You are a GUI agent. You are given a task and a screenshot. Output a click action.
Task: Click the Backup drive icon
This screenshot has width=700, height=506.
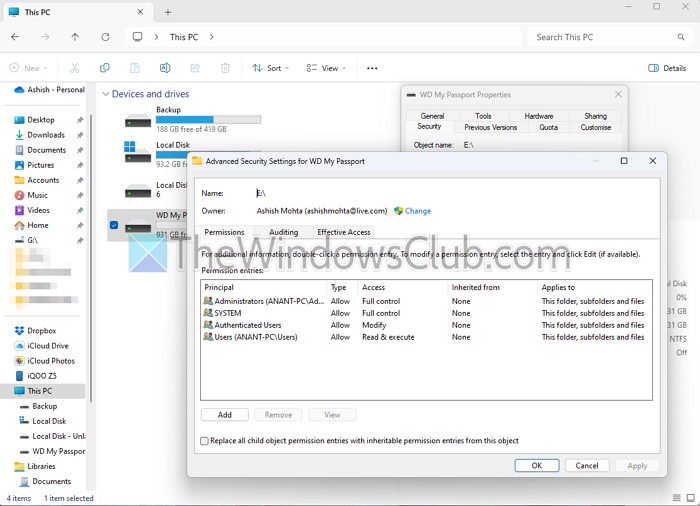click(138, 121)
